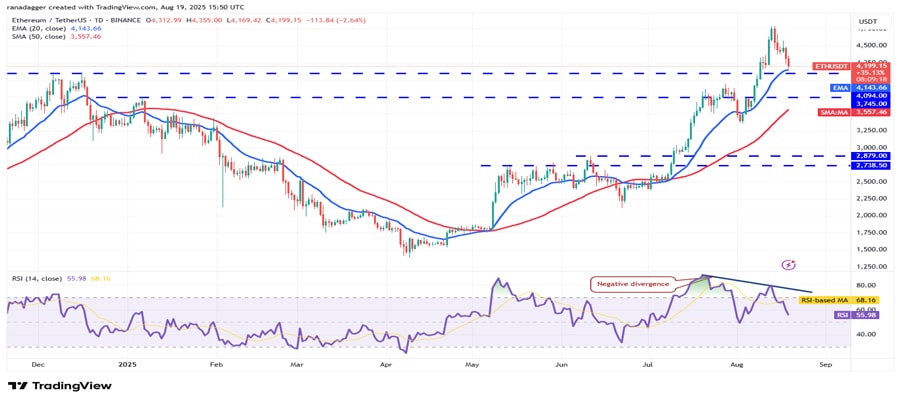Image resolution: width=900 pixels, height=400 pixels.
Task: Select the Ethereum / TetherUS symbol title
Action: click(76, 21)
